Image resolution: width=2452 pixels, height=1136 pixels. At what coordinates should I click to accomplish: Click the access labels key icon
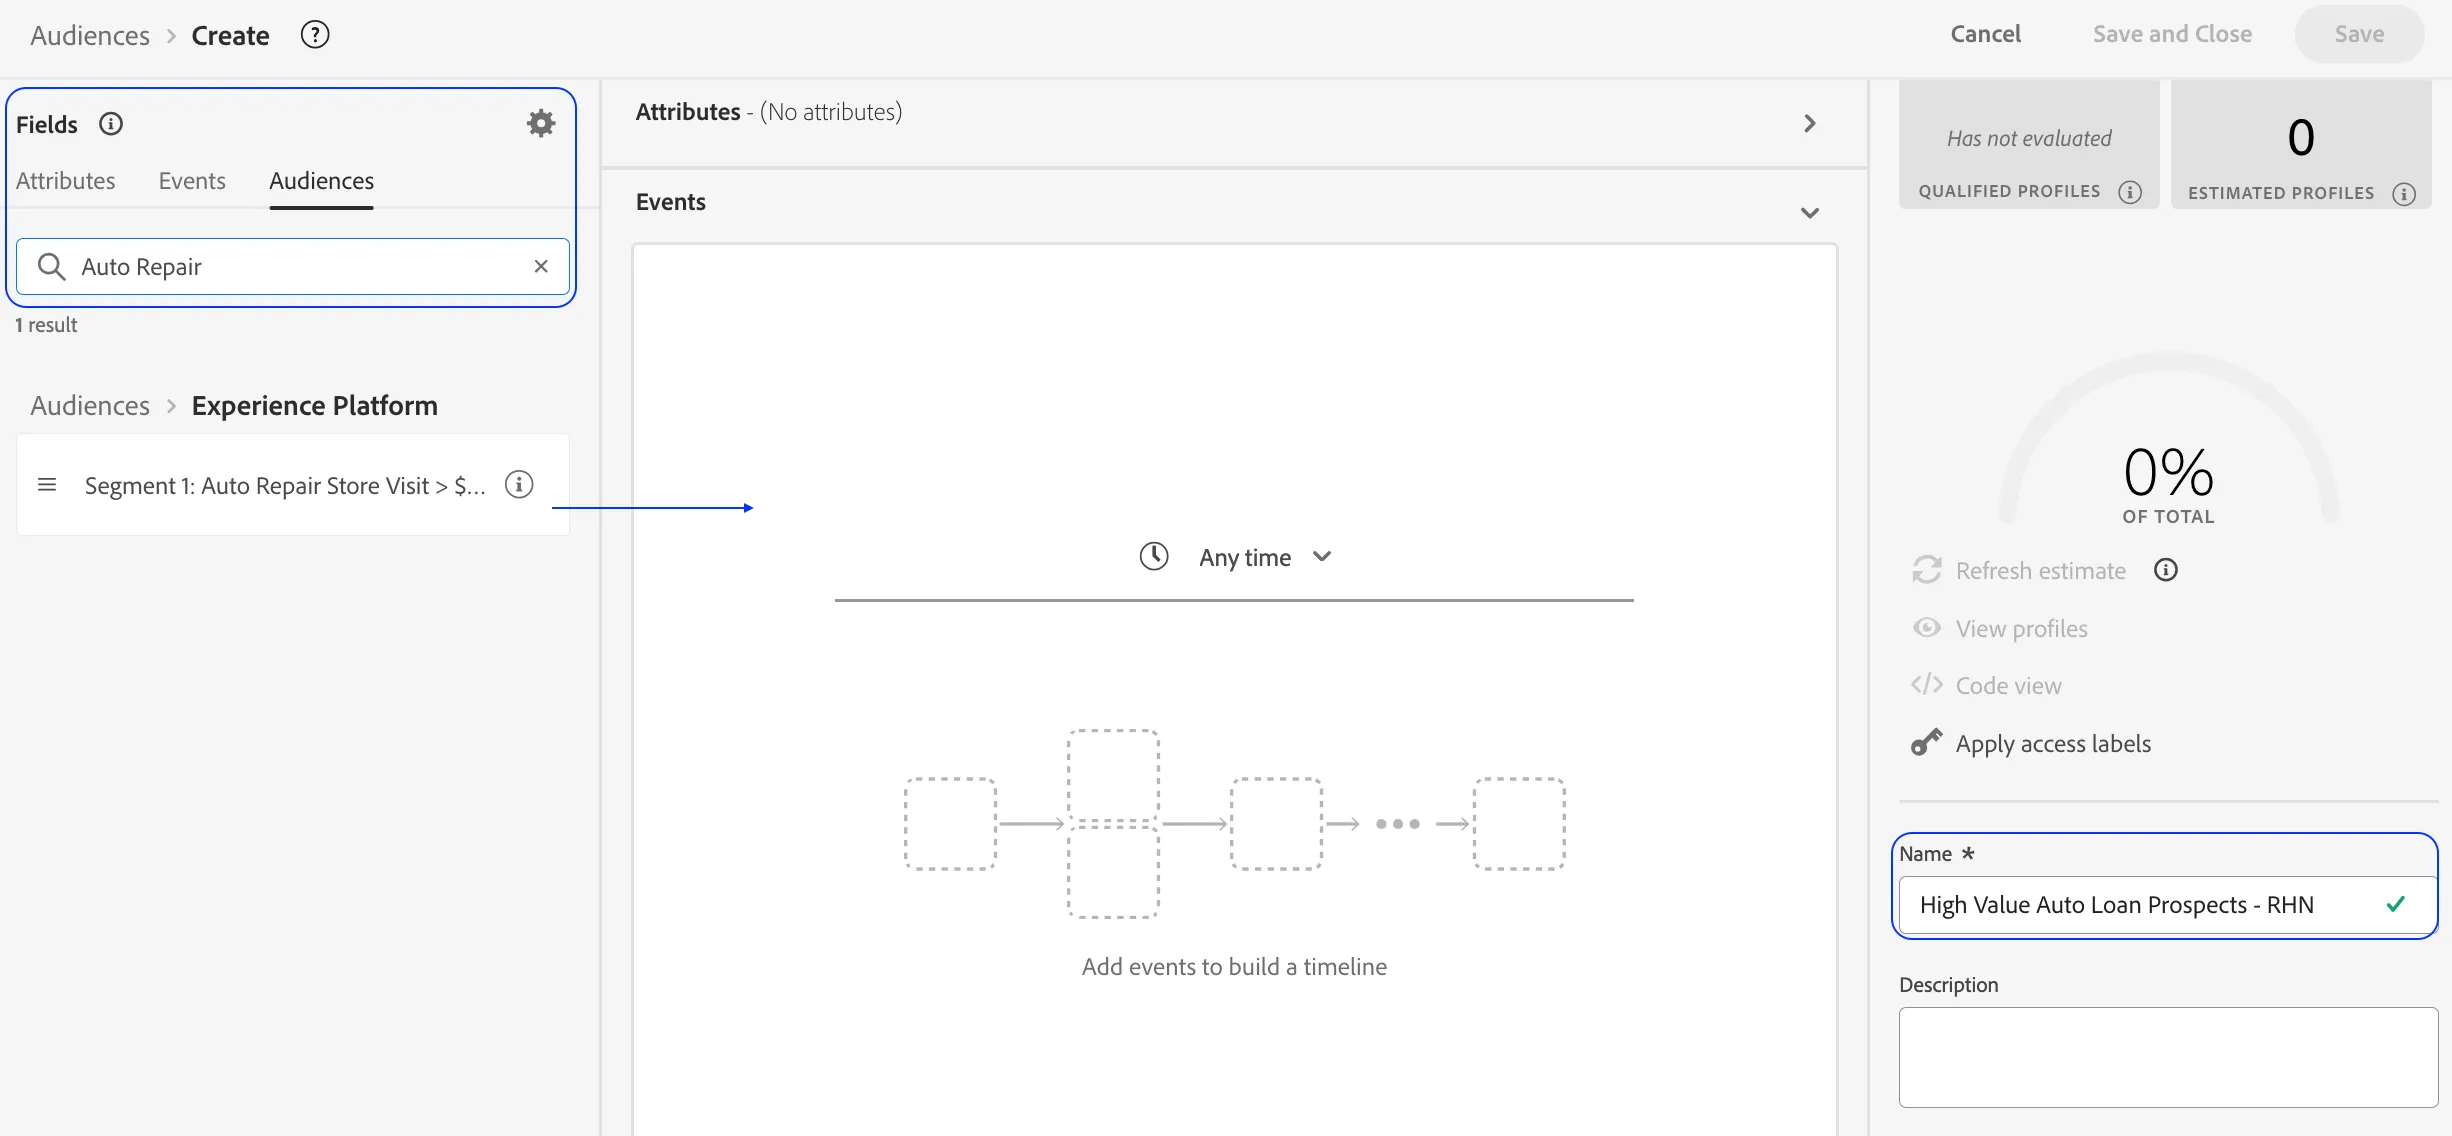[1927, 742]
